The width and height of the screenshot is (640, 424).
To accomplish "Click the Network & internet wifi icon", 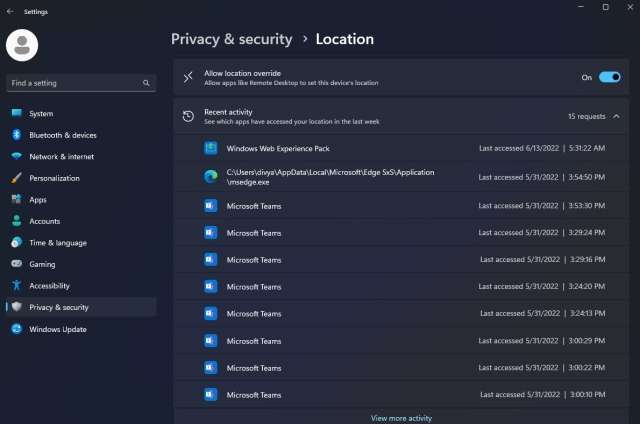I will click(x=16, y=157).
